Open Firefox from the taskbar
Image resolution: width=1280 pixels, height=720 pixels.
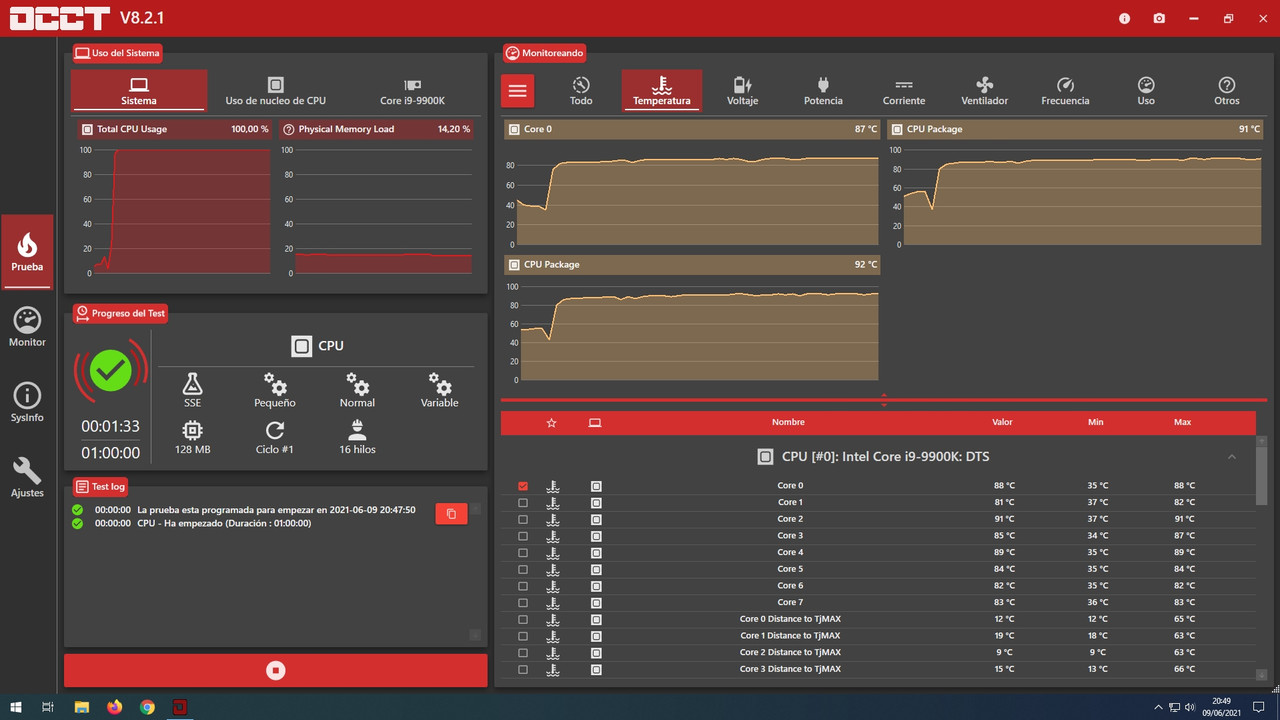coord(114,707)
